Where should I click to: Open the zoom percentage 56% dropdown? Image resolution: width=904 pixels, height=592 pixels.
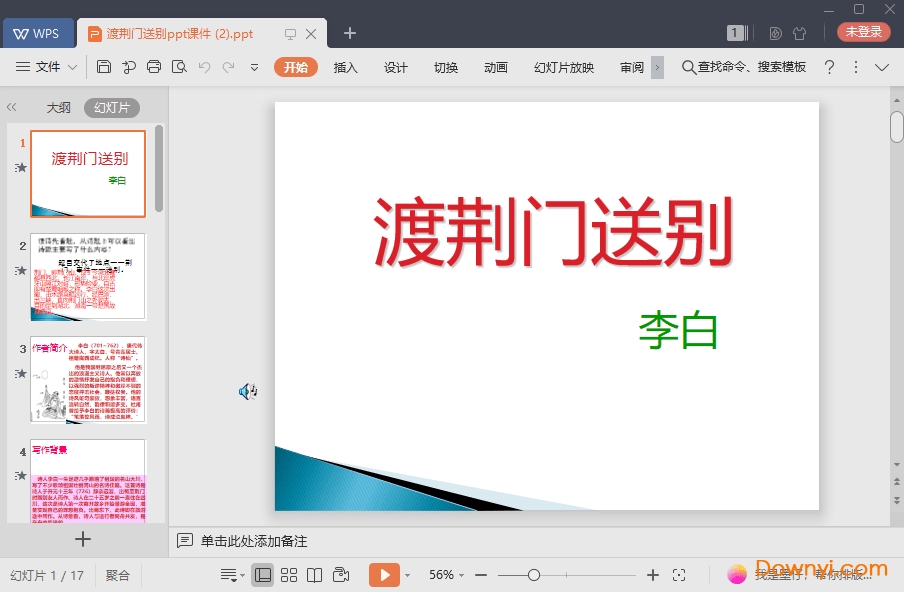[443, 575]
